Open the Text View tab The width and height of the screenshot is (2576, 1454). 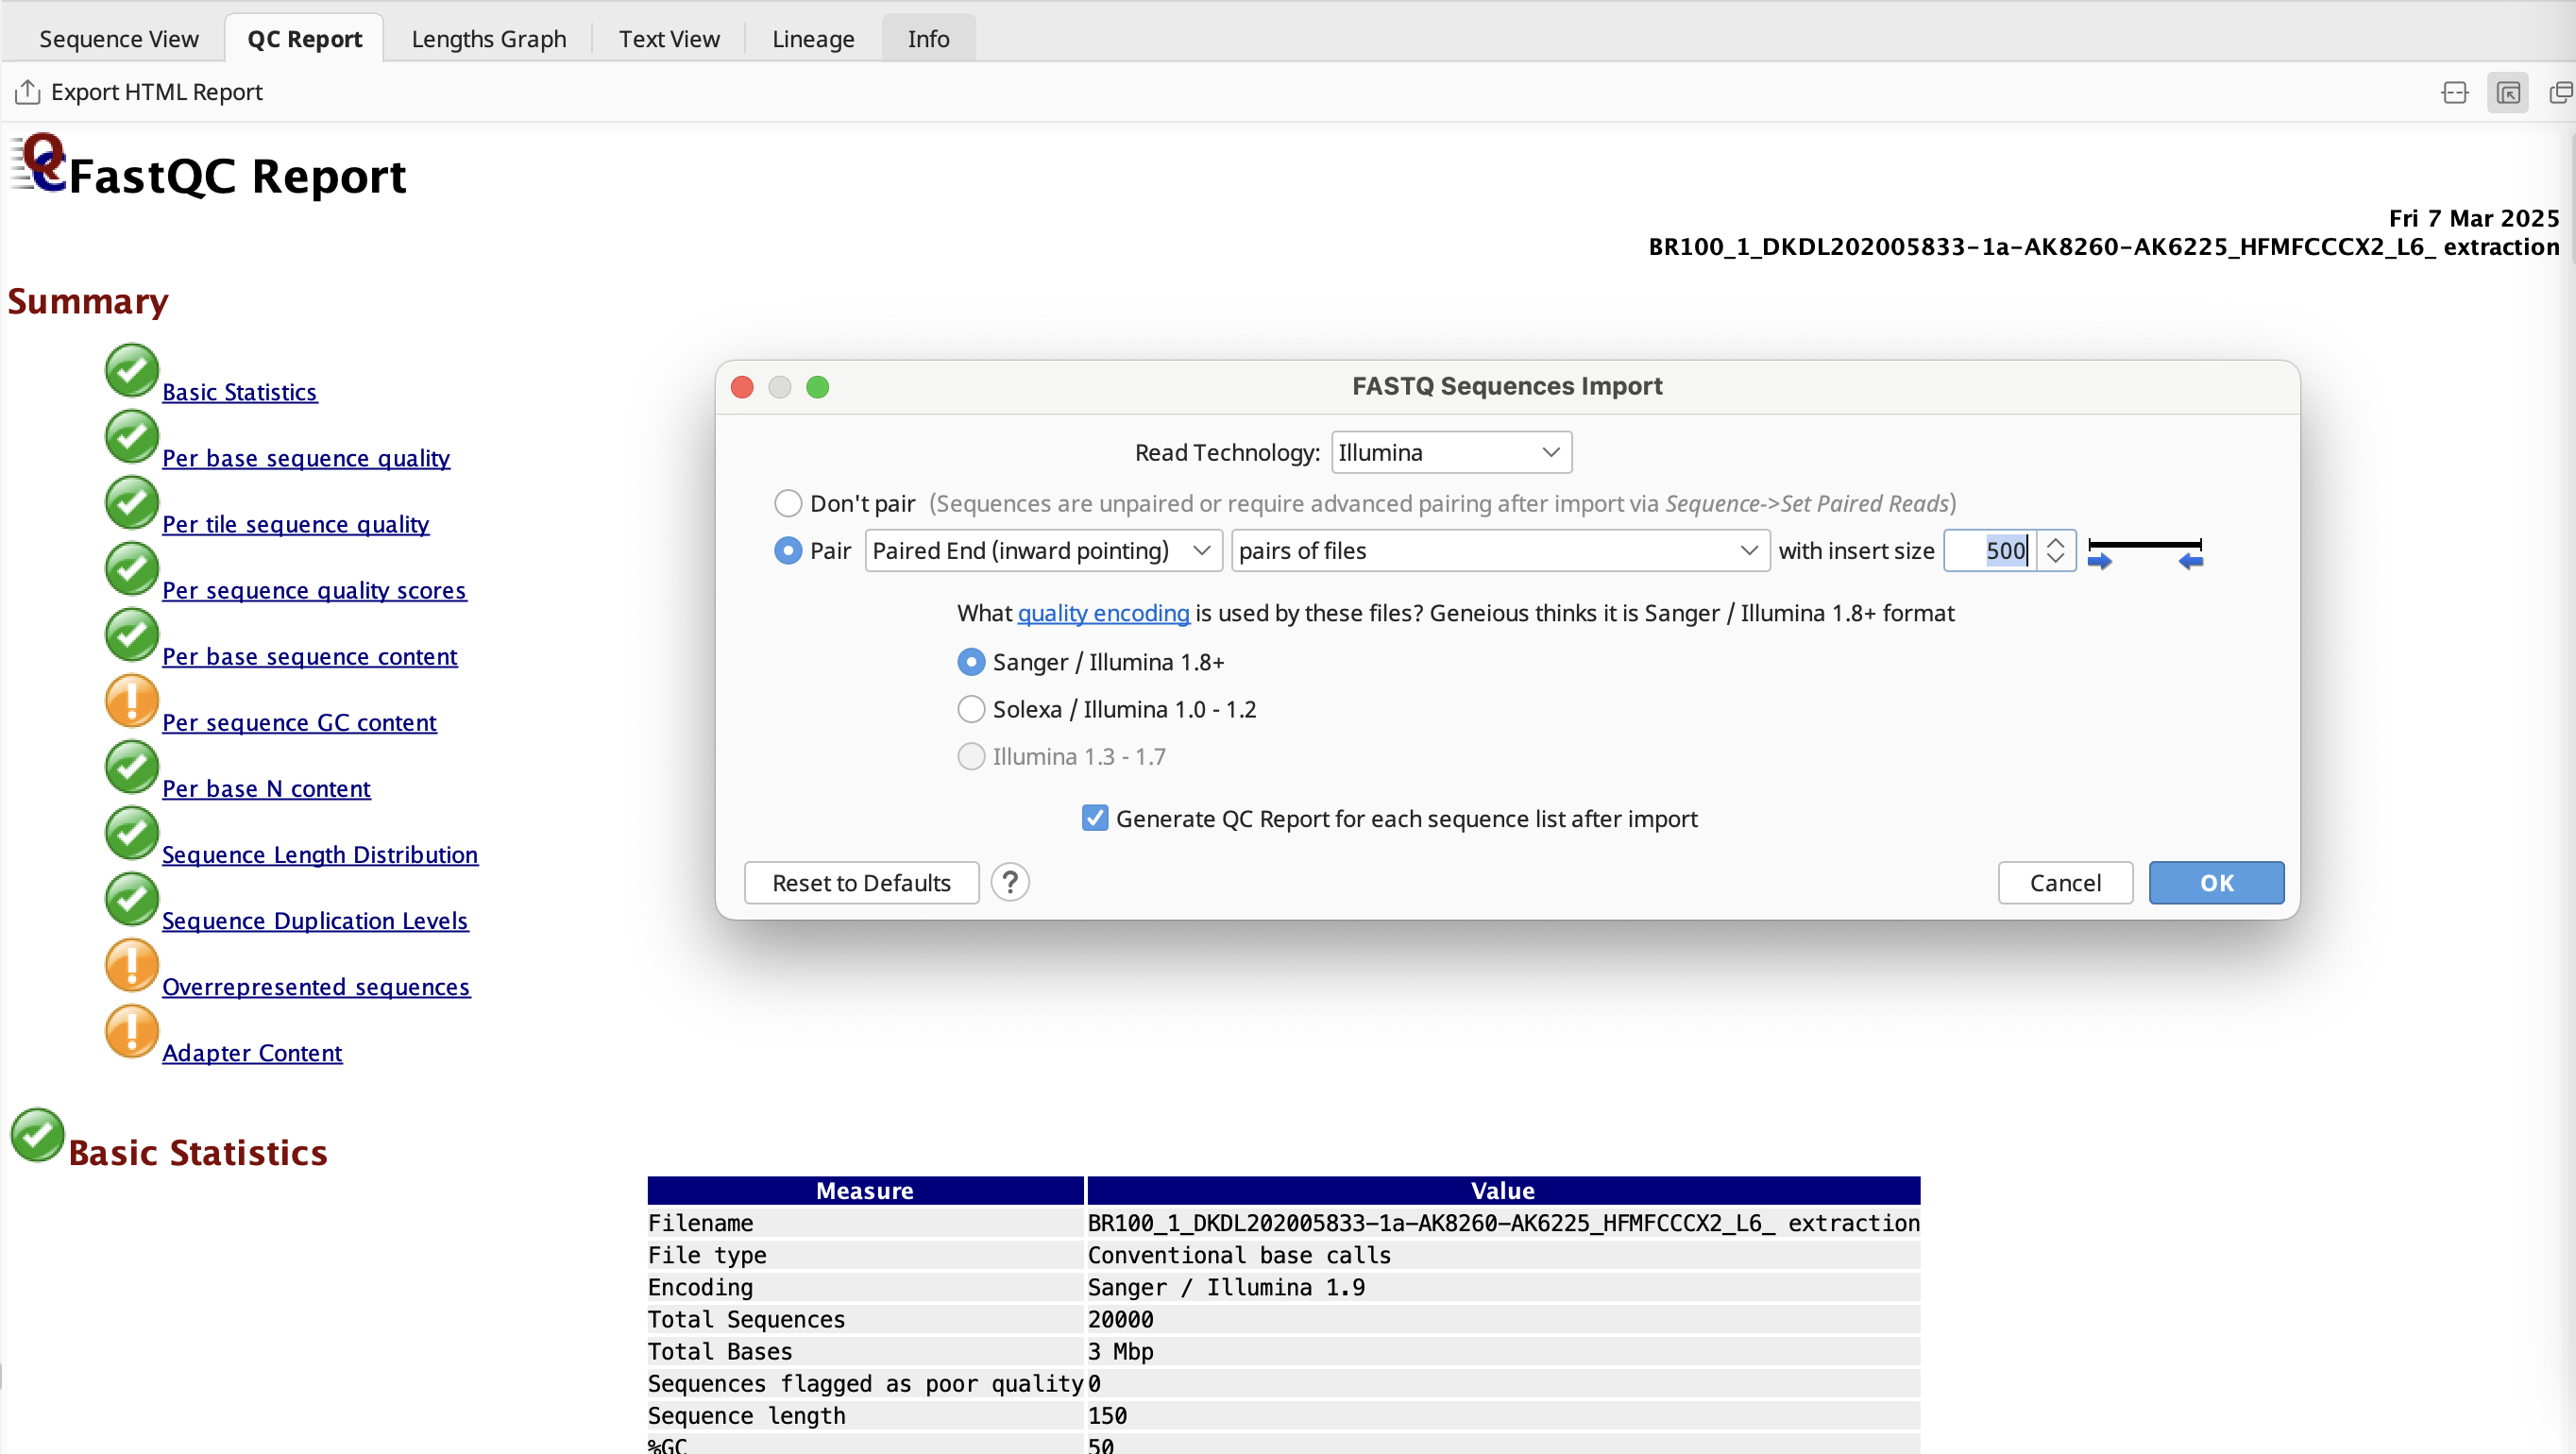pyautogui.click(x=668, y=38)
